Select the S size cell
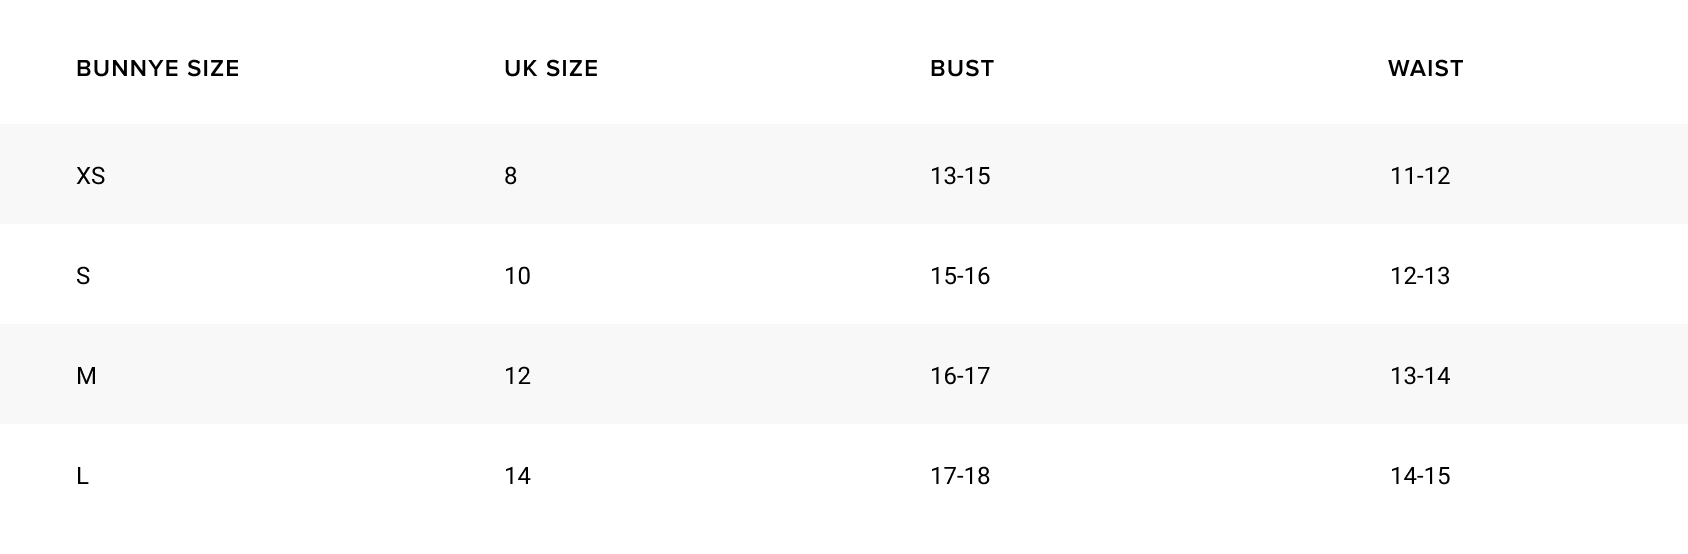This screenshot has width=1688, height=554. click(x=83, y=276)
